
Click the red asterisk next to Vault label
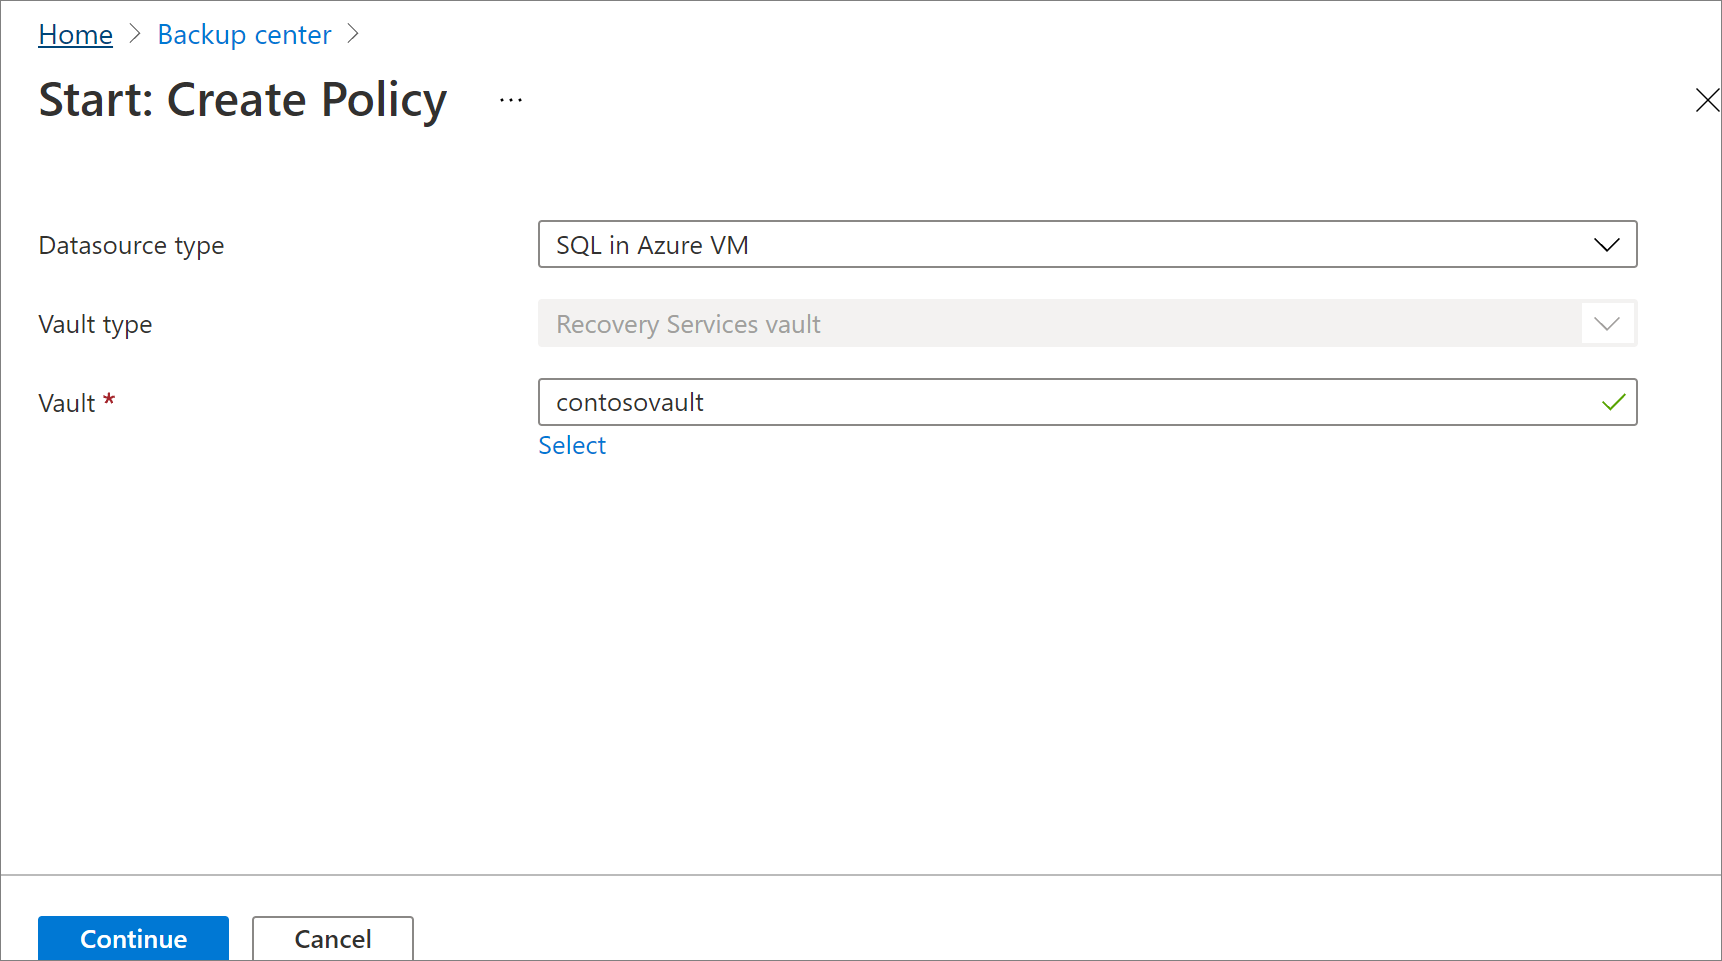pyautogui.click(x=110, y=398)
